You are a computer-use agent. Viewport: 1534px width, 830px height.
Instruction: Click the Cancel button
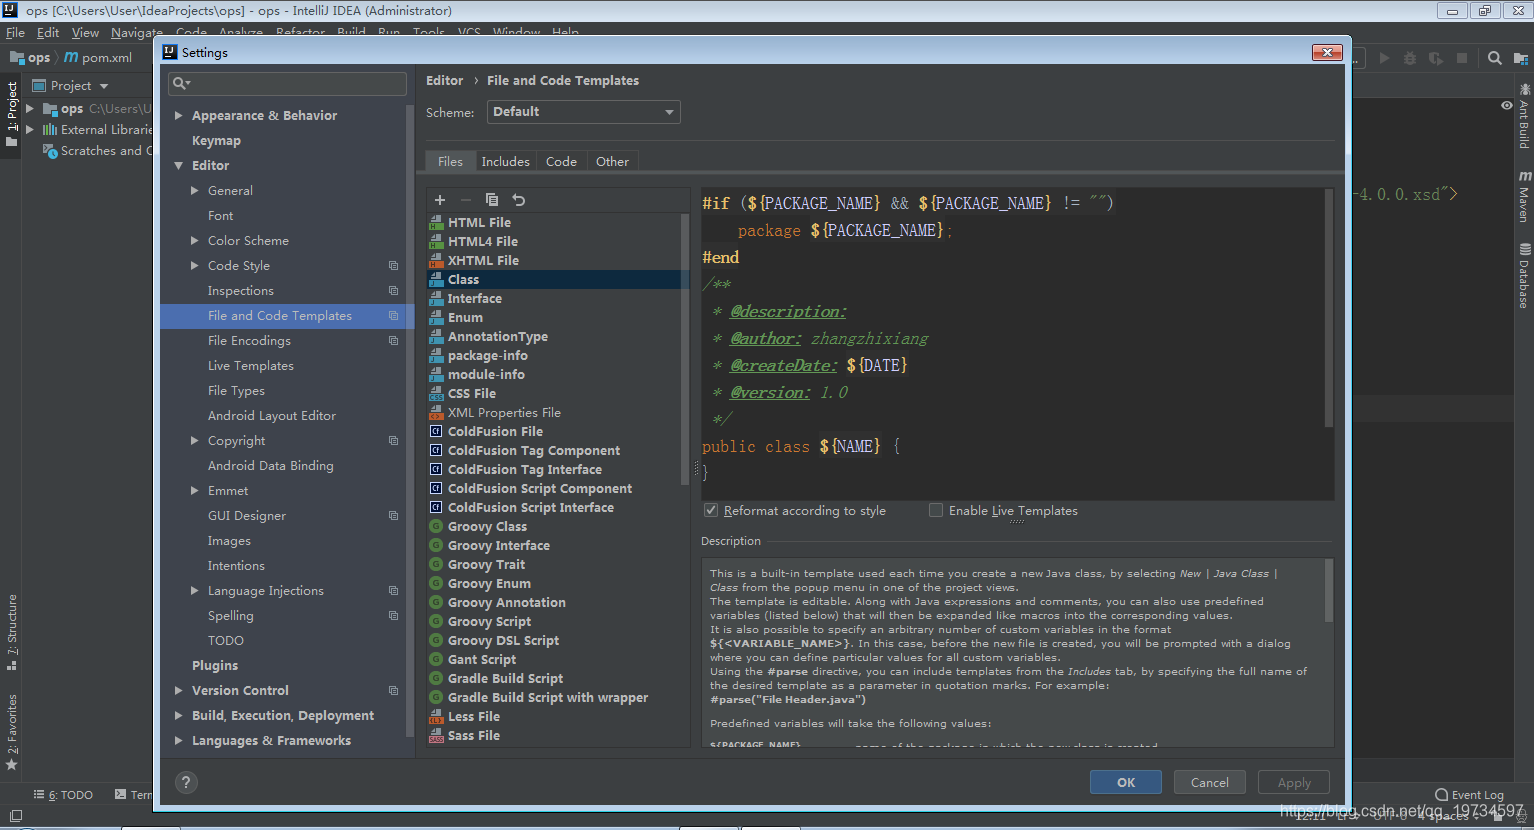click(1210, 782)
